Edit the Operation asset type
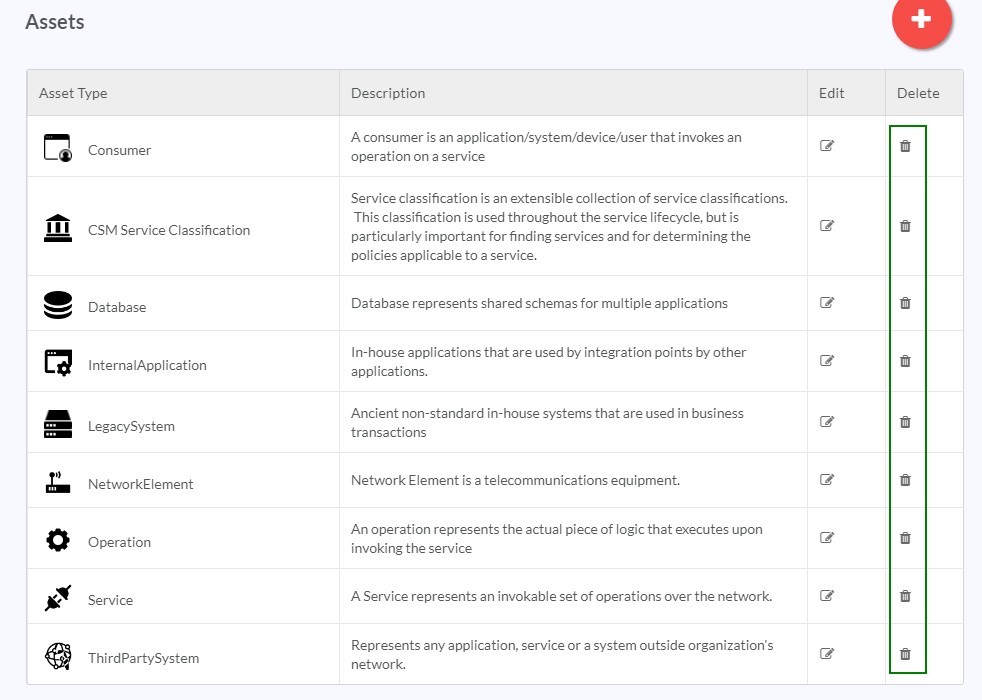 (827, 538)
